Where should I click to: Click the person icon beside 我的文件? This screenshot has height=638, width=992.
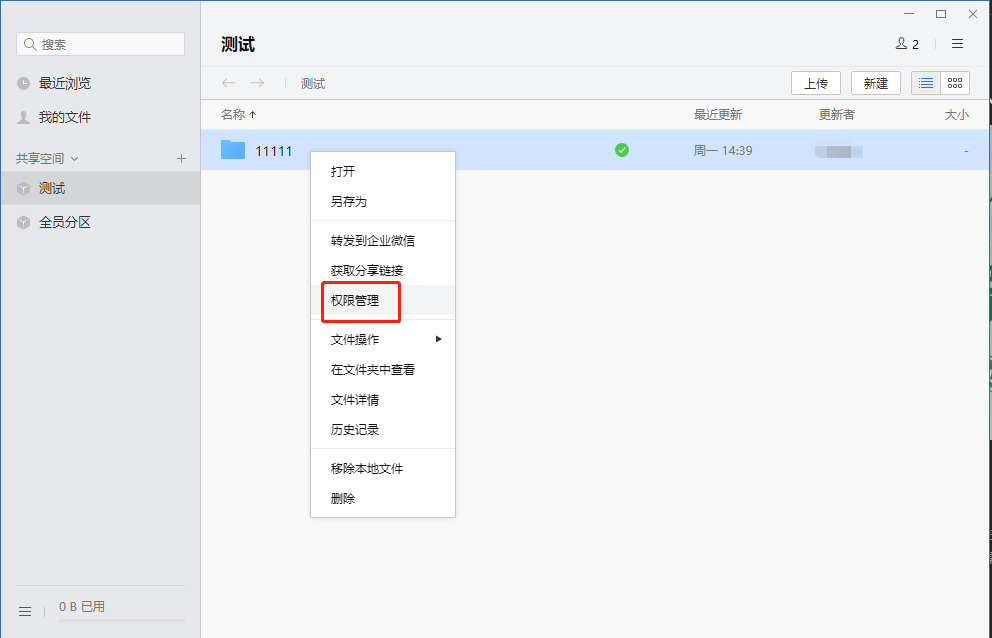pyautogui.click(x=23, y=117)
